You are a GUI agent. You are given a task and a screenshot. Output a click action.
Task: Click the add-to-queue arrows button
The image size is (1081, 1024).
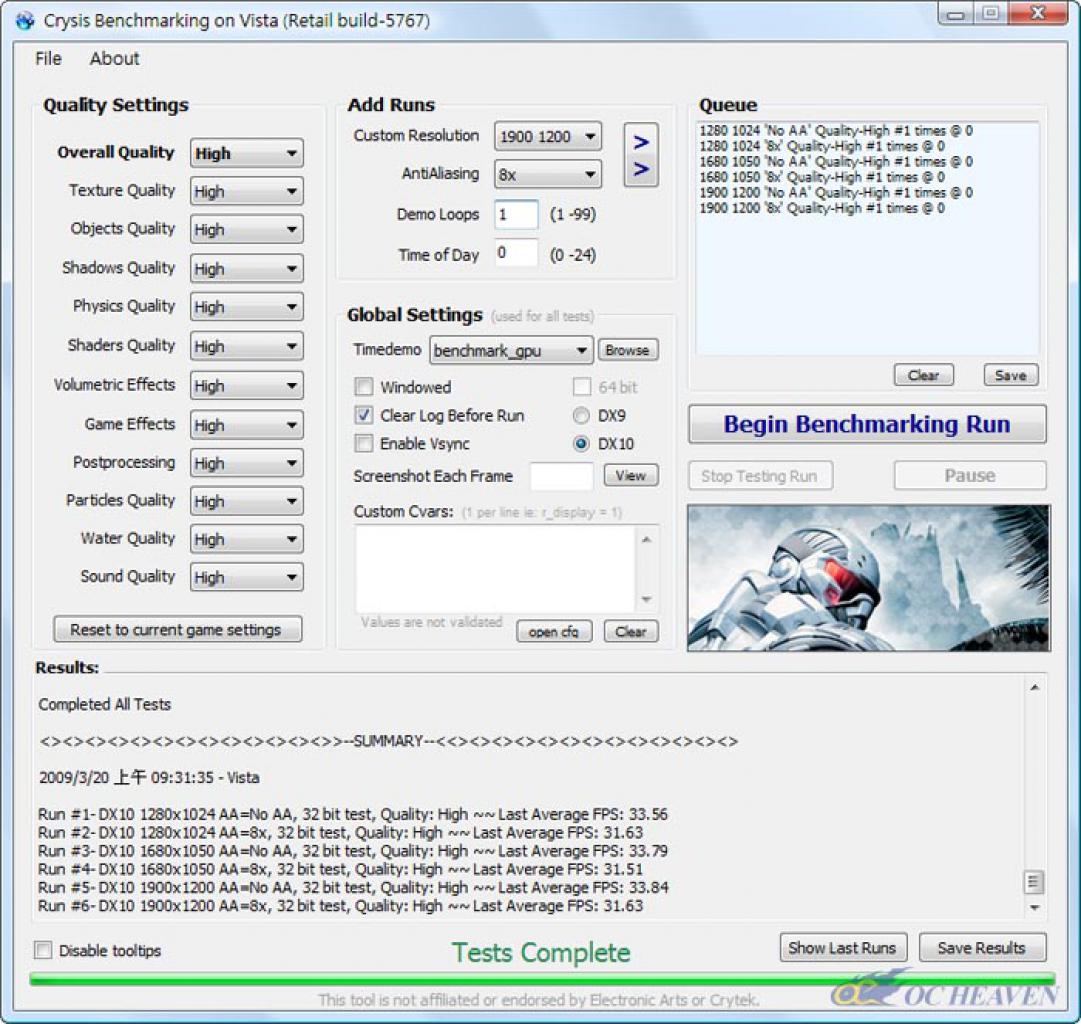tap(640, 155)
